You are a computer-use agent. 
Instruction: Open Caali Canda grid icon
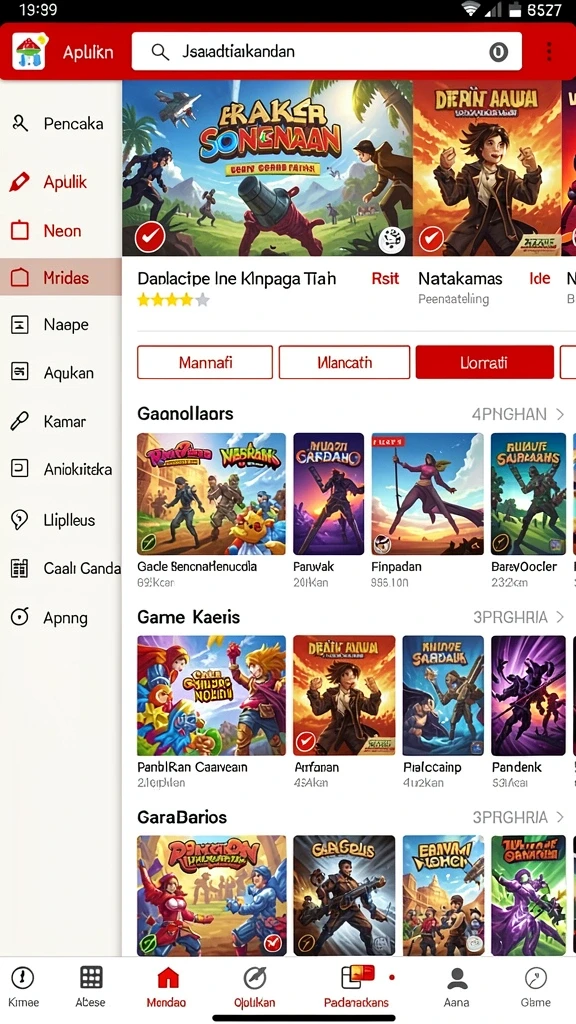pyautogui.click(x=20, y=568)
